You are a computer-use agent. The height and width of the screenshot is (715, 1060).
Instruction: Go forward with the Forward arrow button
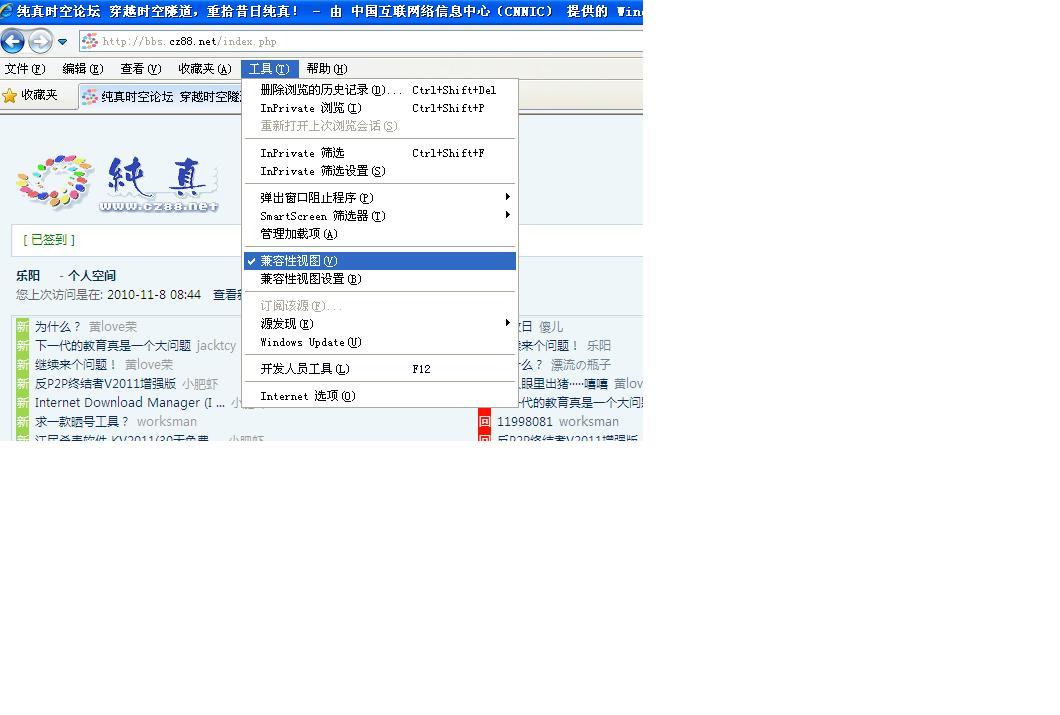click(x=40, y=41)
